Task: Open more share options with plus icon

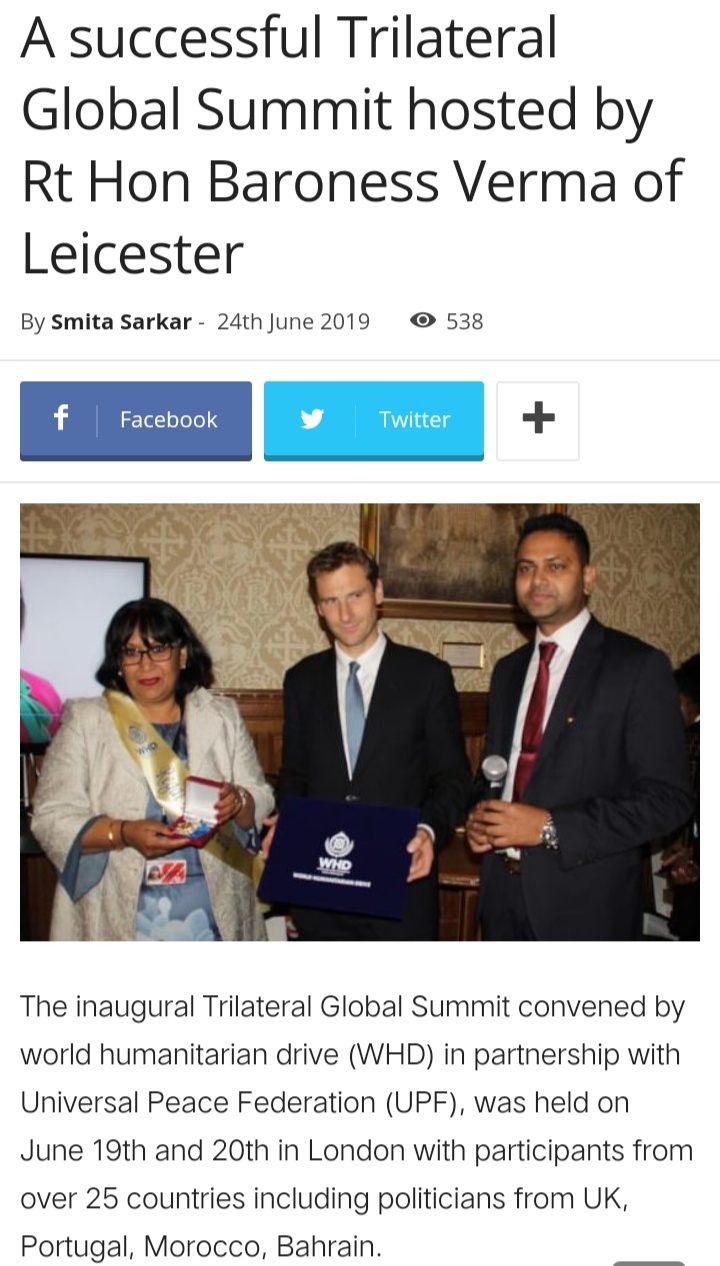Action: tap(538, 420)
